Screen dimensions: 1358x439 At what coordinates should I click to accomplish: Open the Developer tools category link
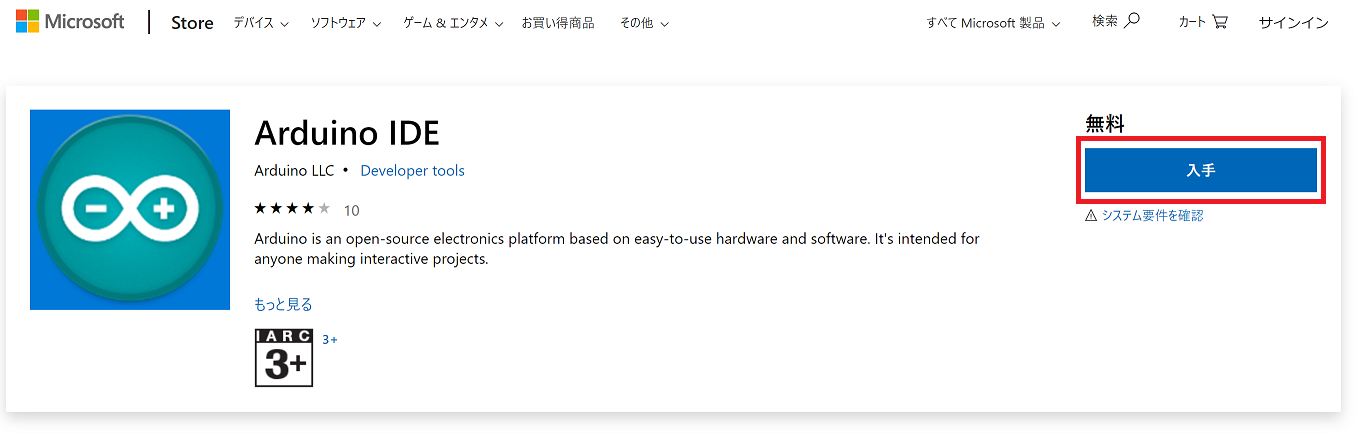[412, 171]
